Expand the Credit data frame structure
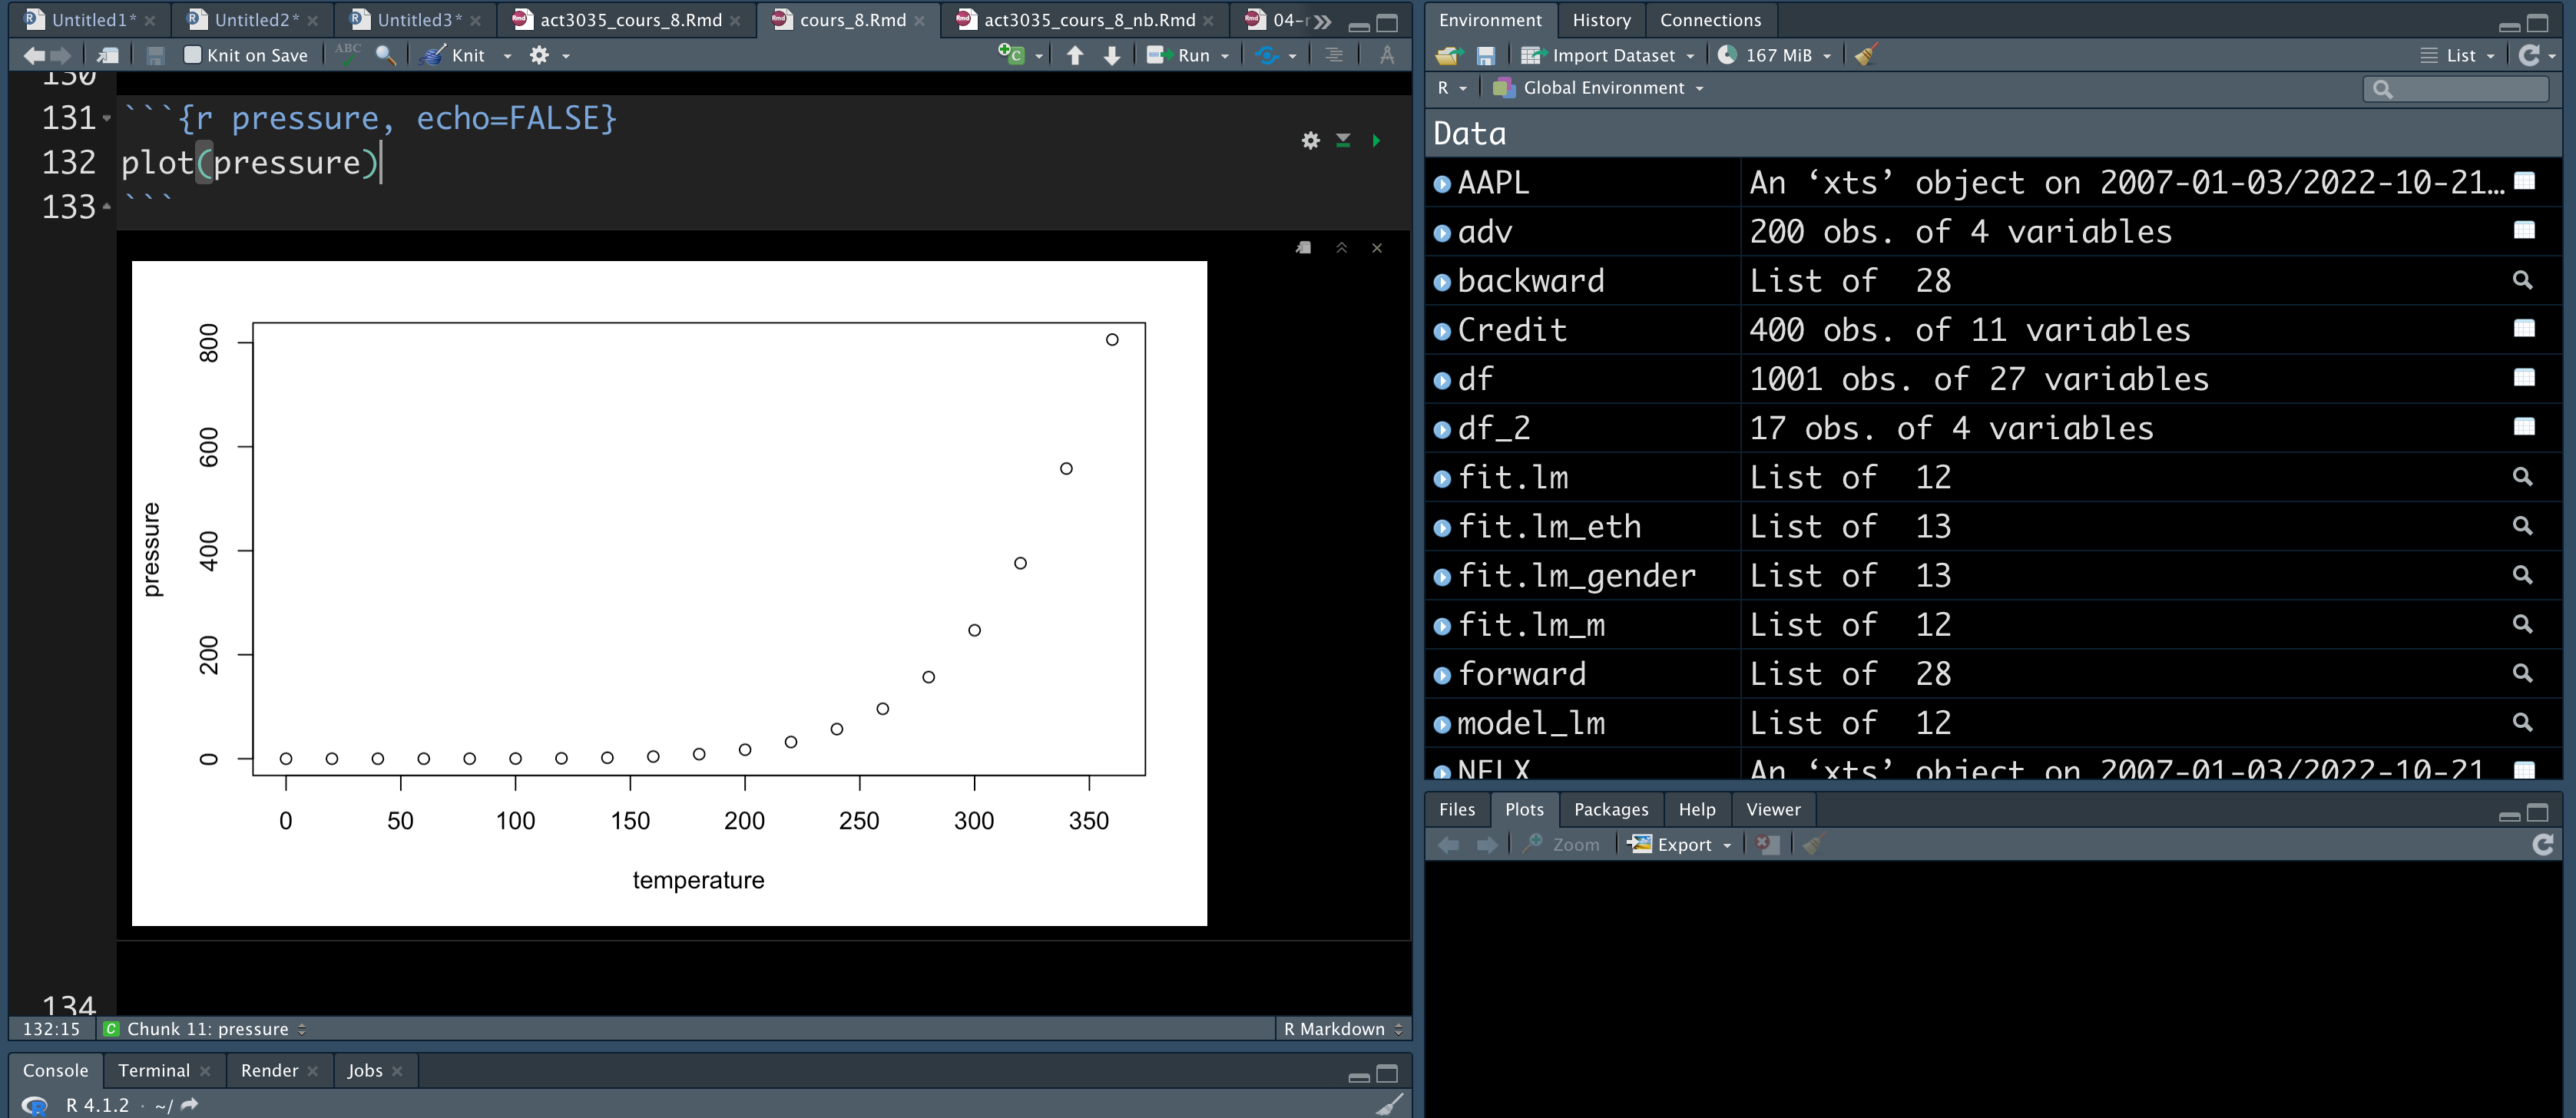 point(1442,331)
